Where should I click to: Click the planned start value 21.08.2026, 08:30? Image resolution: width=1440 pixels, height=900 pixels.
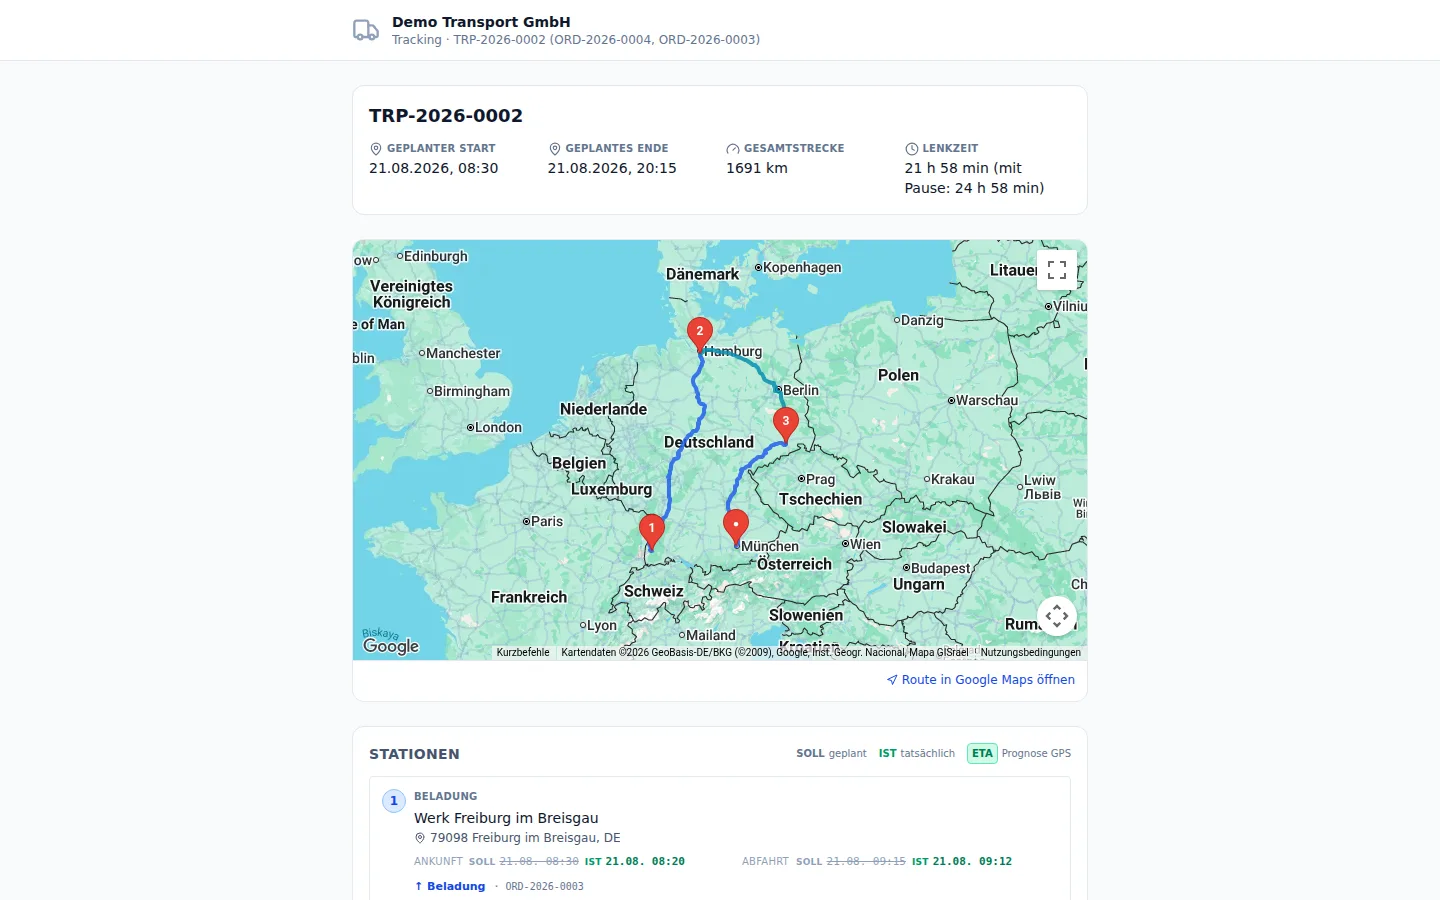point(434,168)
